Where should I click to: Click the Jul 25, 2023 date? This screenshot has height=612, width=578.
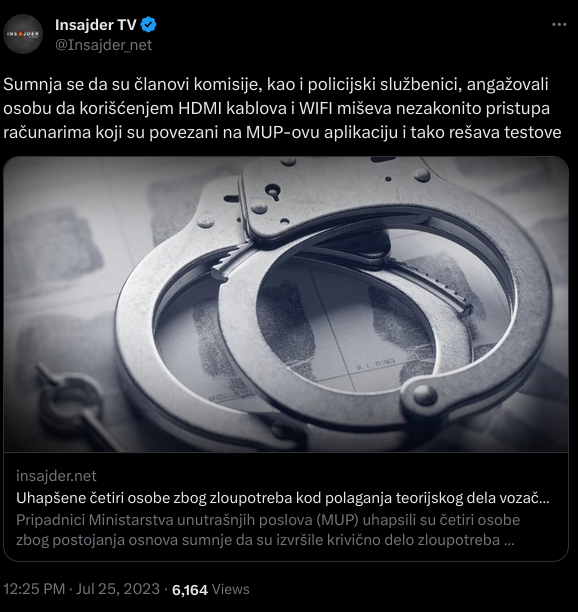click(118, 589)
